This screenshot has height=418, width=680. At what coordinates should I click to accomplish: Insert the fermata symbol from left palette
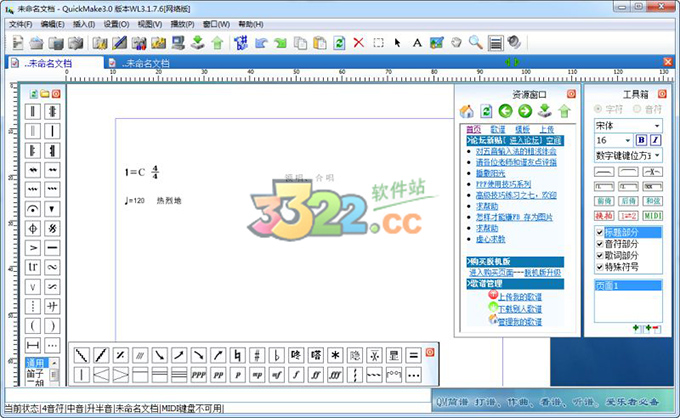pos(32,208)
